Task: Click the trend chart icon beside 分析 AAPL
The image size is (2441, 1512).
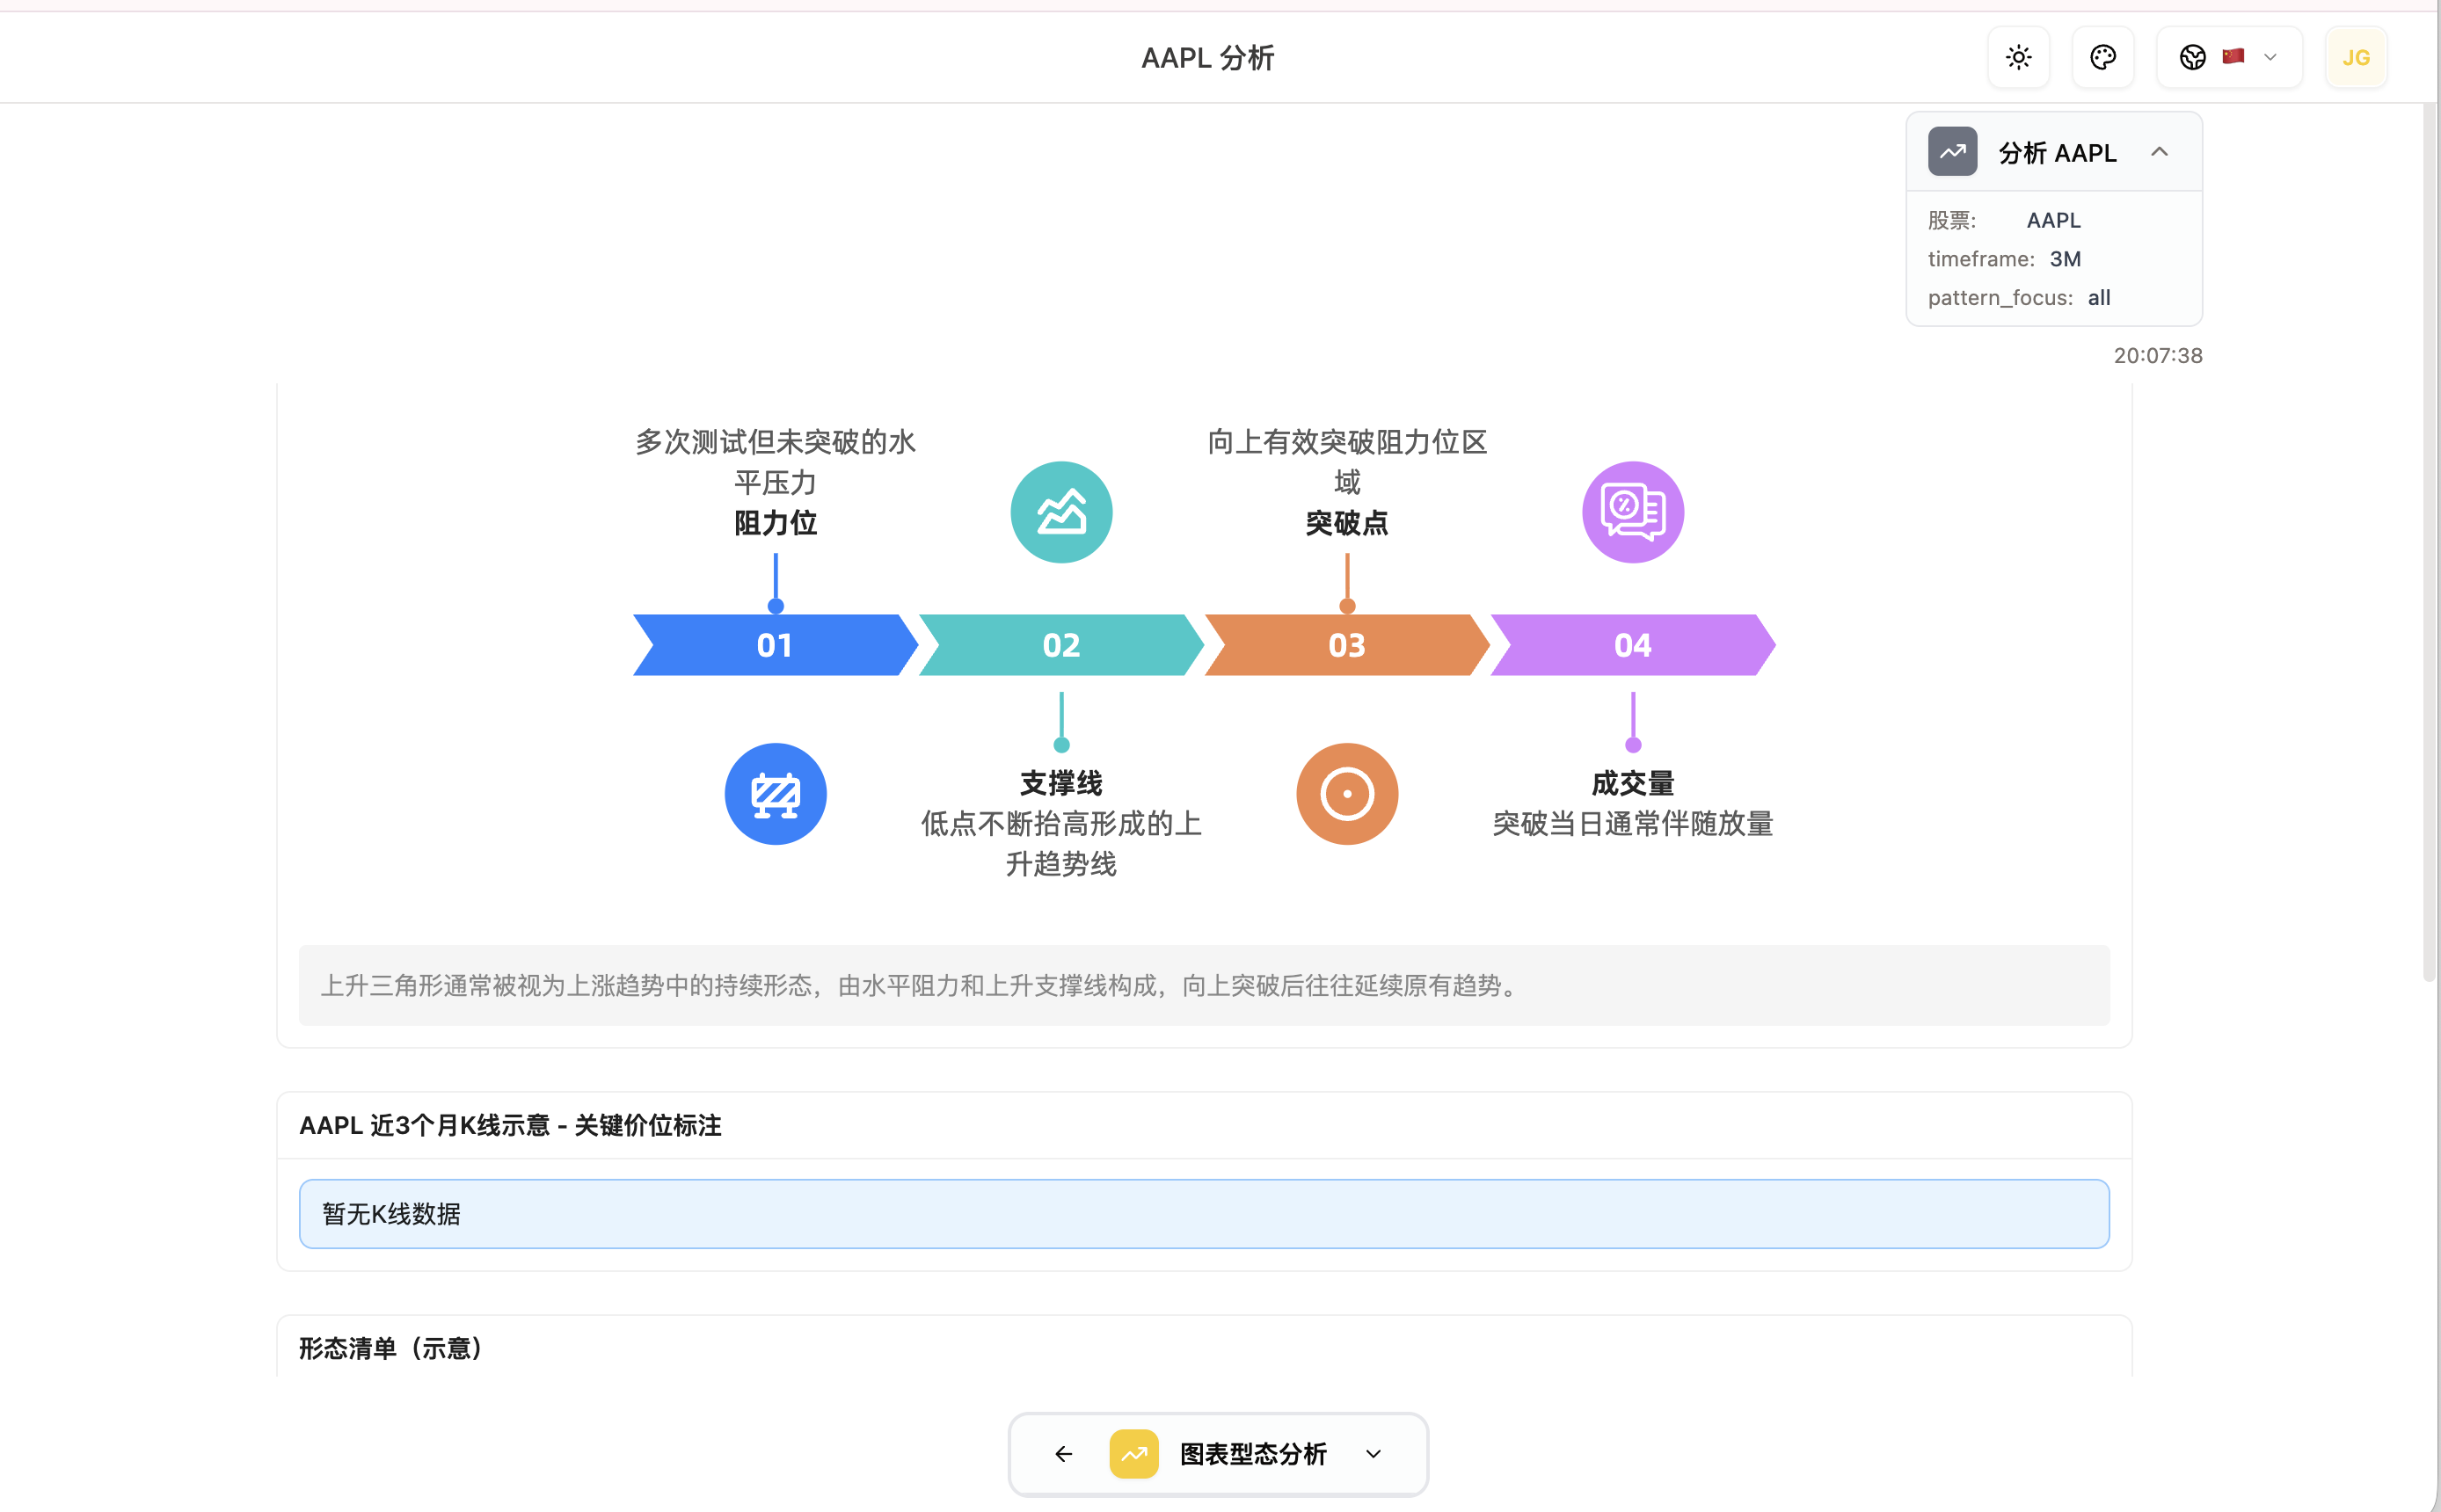Action: [1952, 152]
